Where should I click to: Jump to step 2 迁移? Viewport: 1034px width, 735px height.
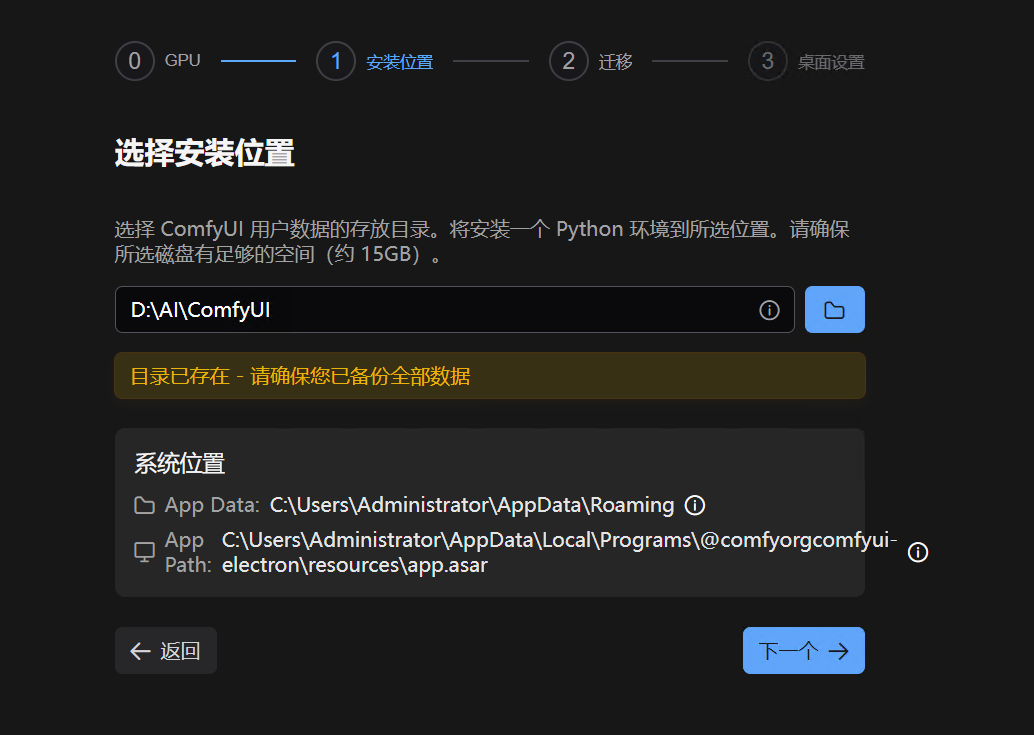(591, 61)
